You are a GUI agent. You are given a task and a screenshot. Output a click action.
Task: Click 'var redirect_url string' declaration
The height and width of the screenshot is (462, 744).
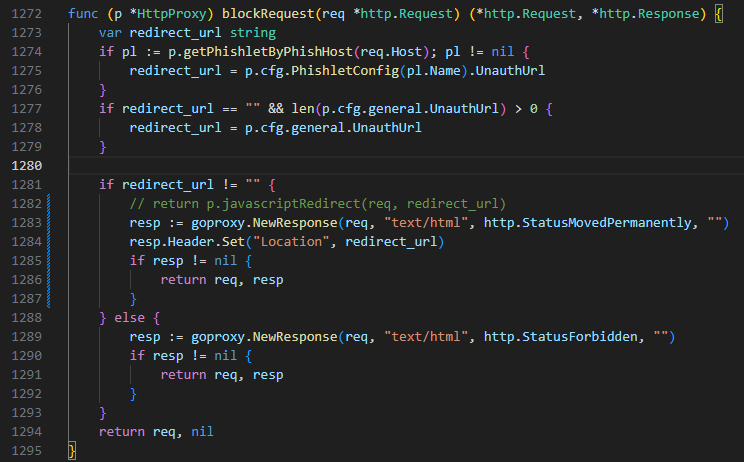point(187,33)
